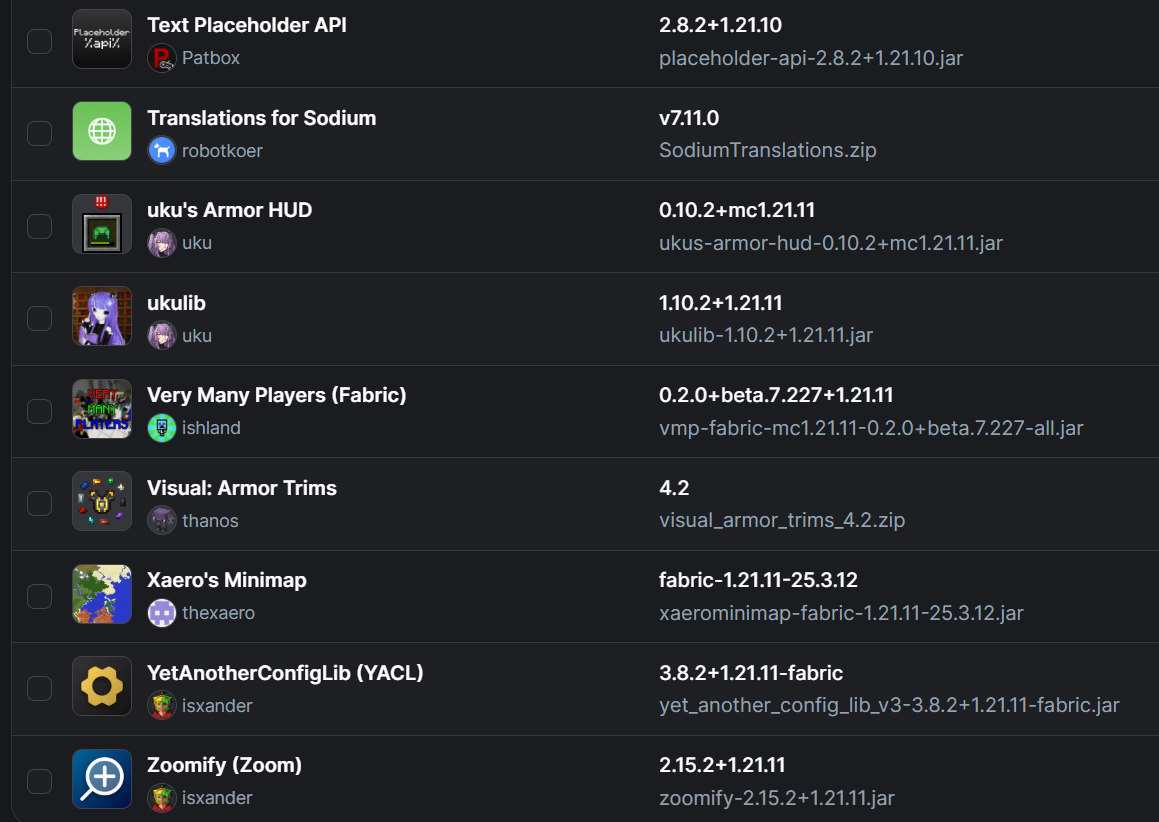Click the yellow YetAnotherConfigLib gear icon
The width and height of the screenshot is (1159, 822).
coord(102,687)
